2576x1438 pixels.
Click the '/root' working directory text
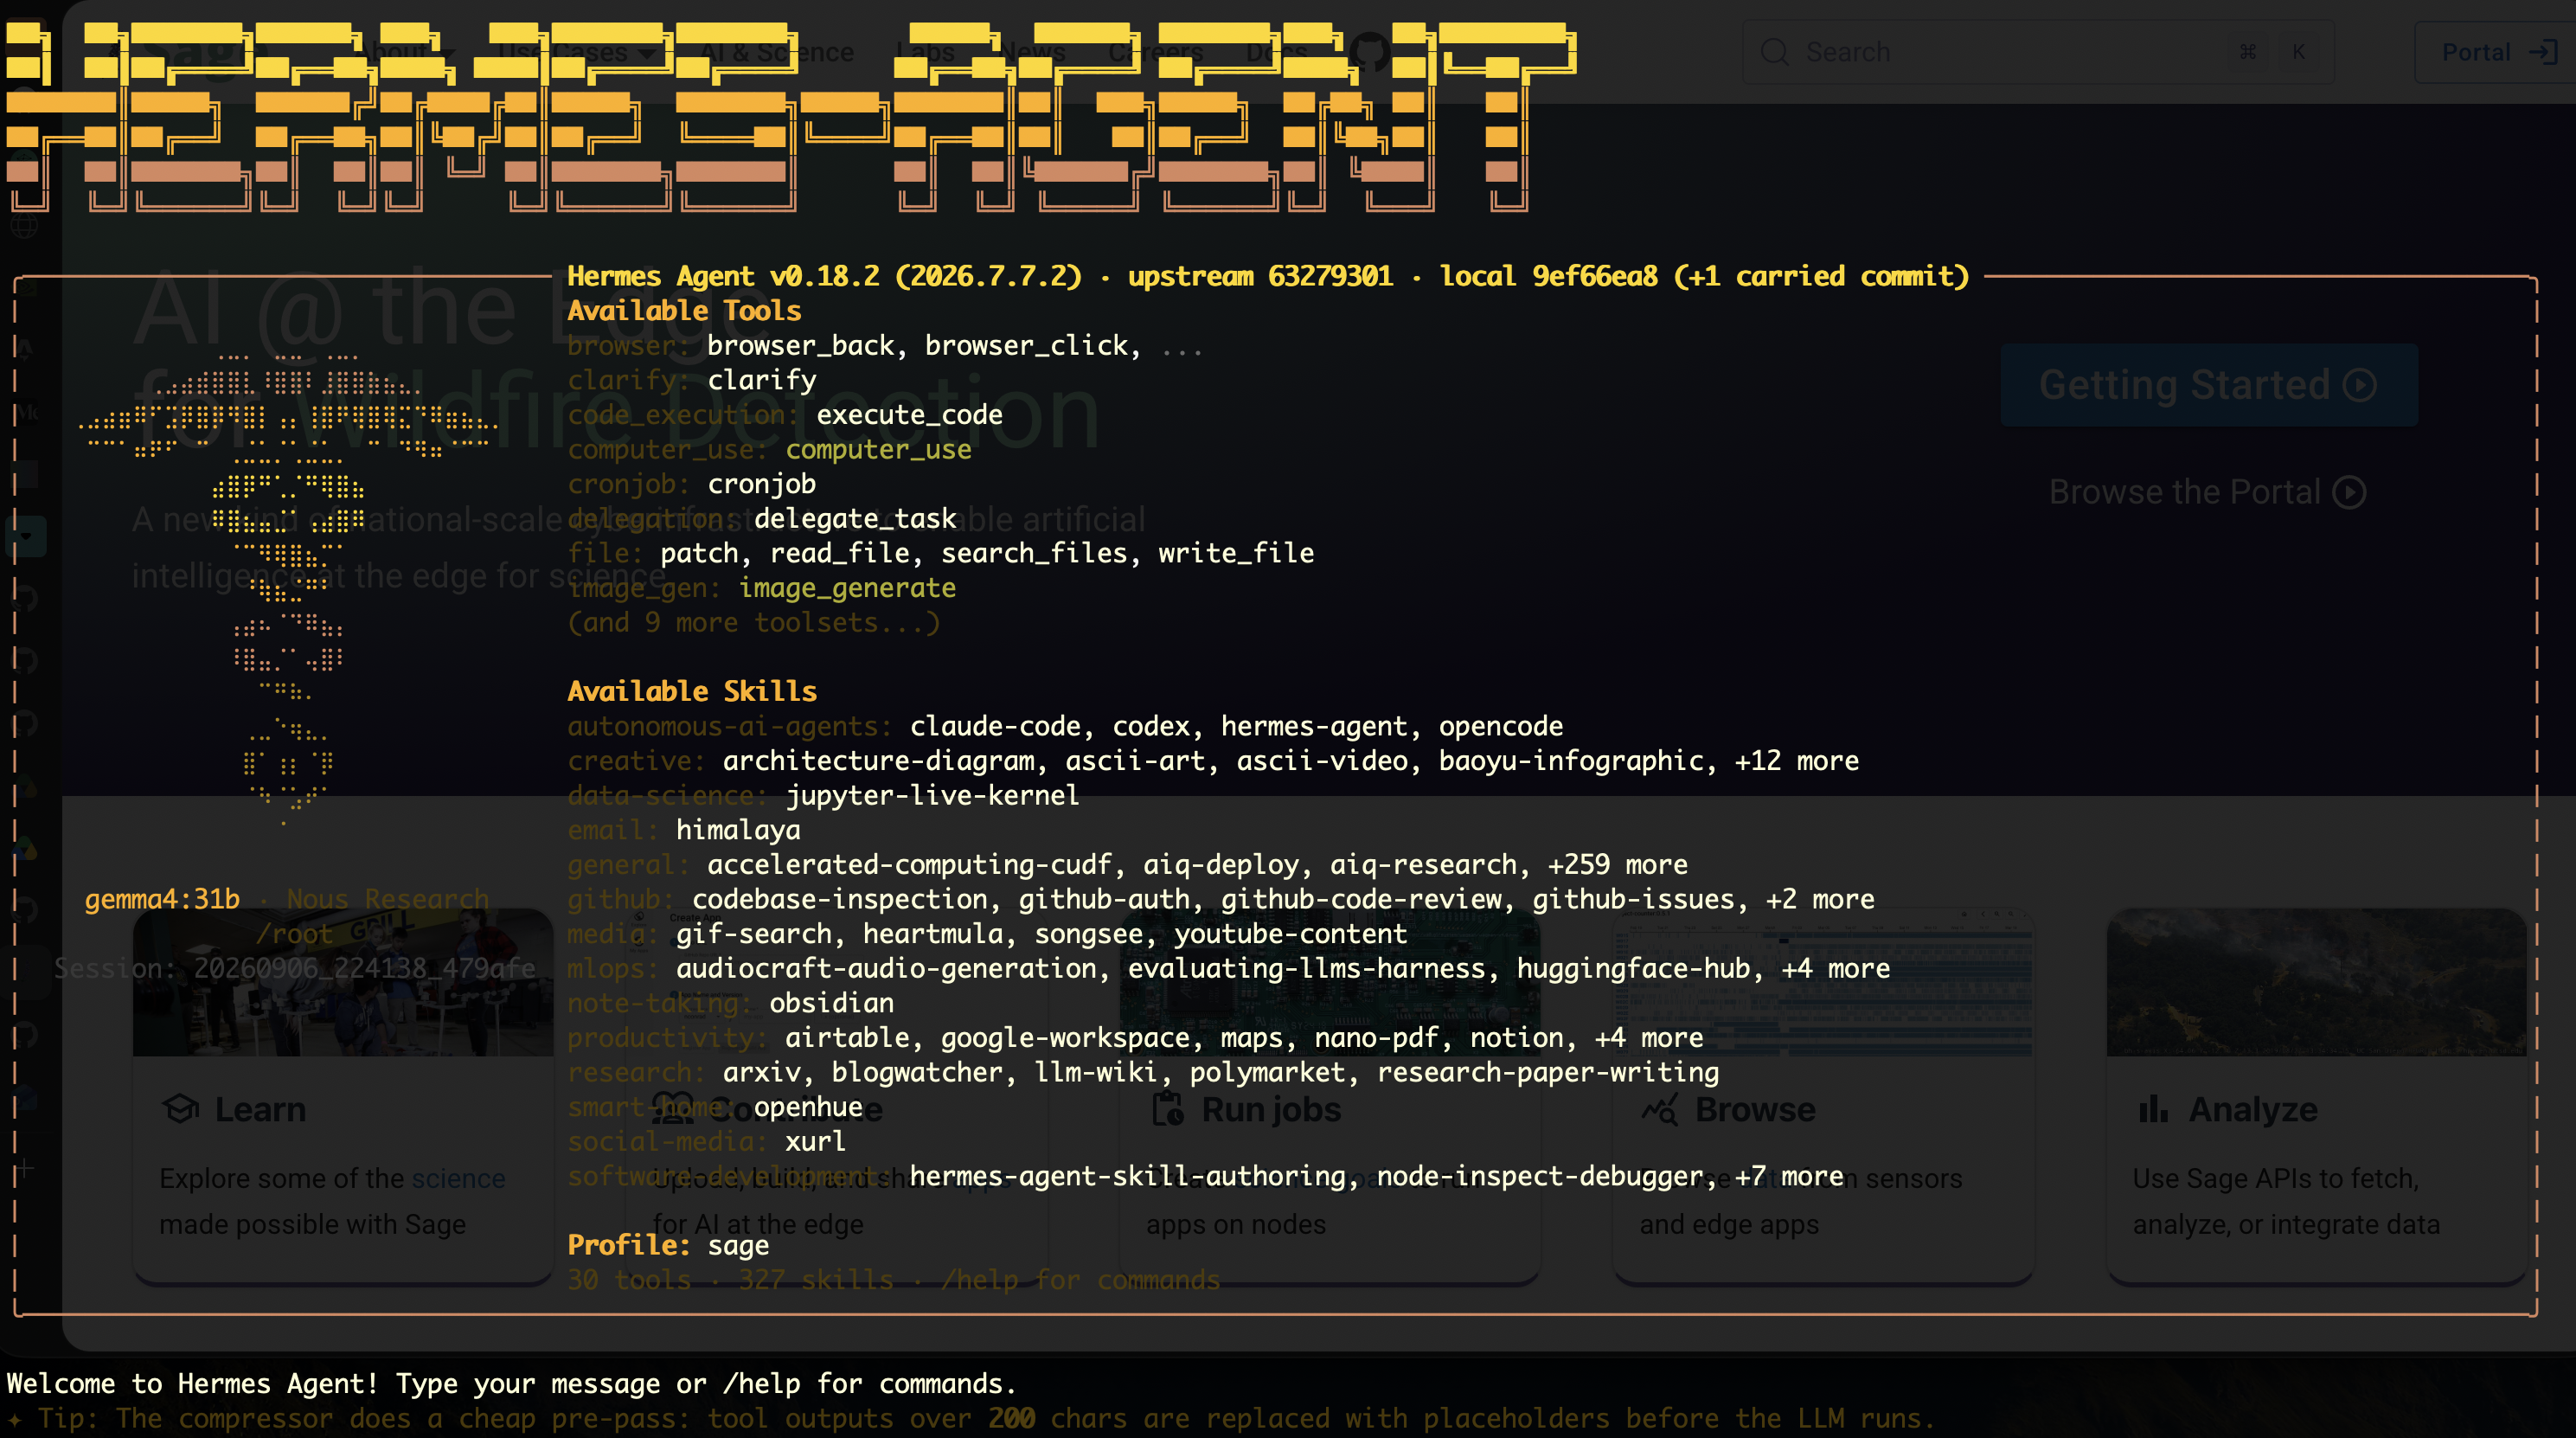pos(294,934)
